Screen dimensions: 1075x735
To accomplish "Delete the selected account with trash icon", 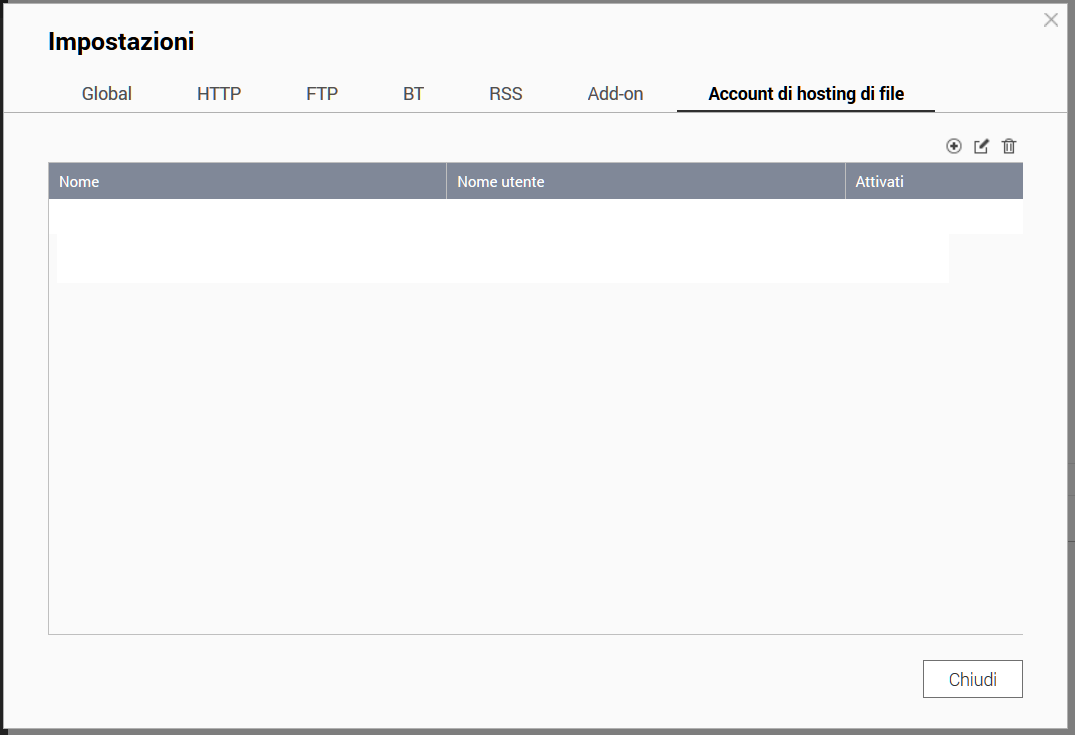I will click(1009, 146).
